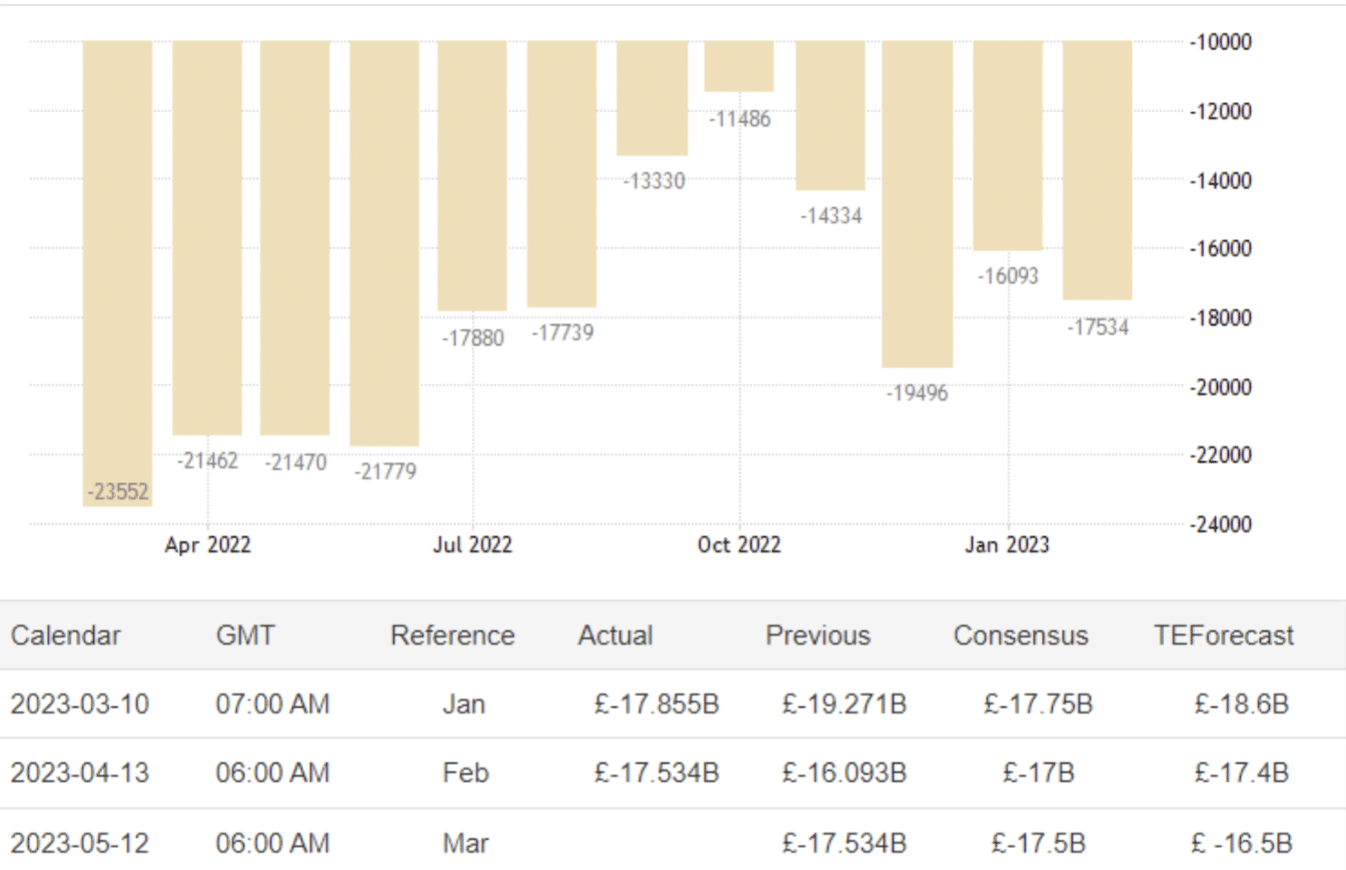Select the chart bar valued -13330
Screen dimensions: 1346x870
[x=651, y=98]
